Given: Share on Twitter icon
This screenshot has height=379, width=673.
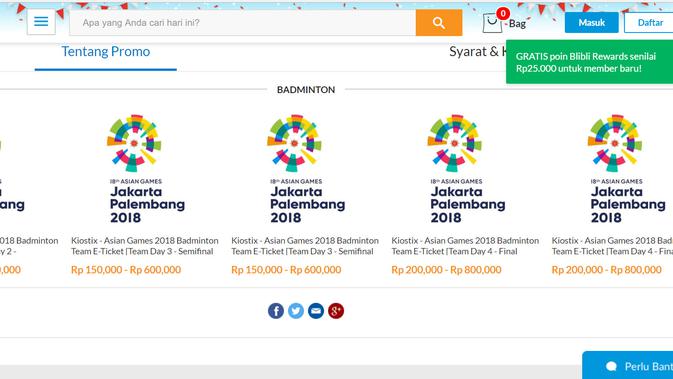Looking at the screenshot, I should (296, 311).
